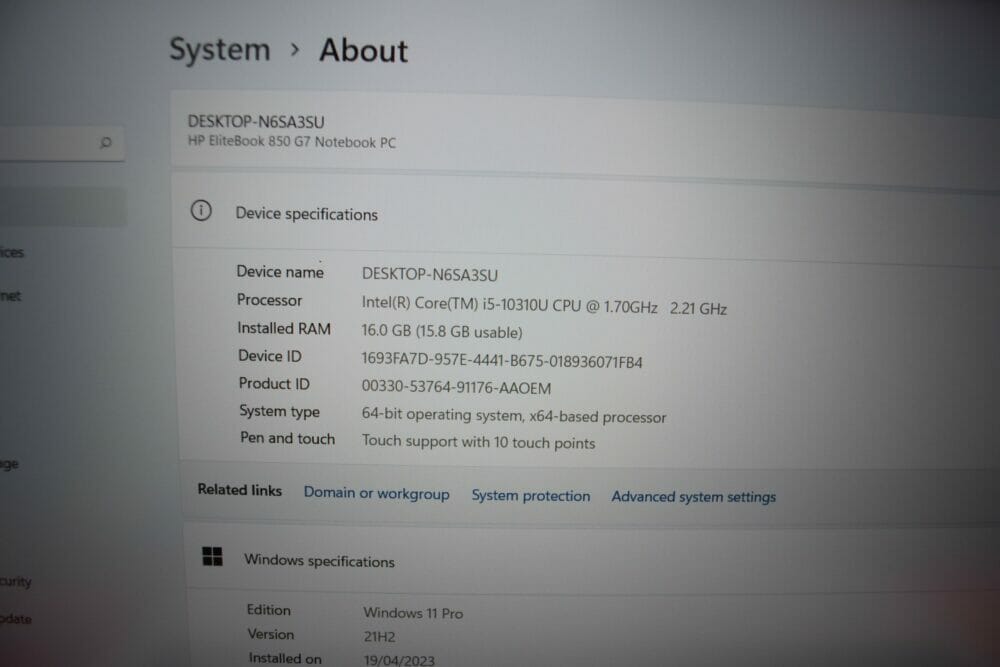
Task: Click the Pen and touch label
Action: [287, 438]
